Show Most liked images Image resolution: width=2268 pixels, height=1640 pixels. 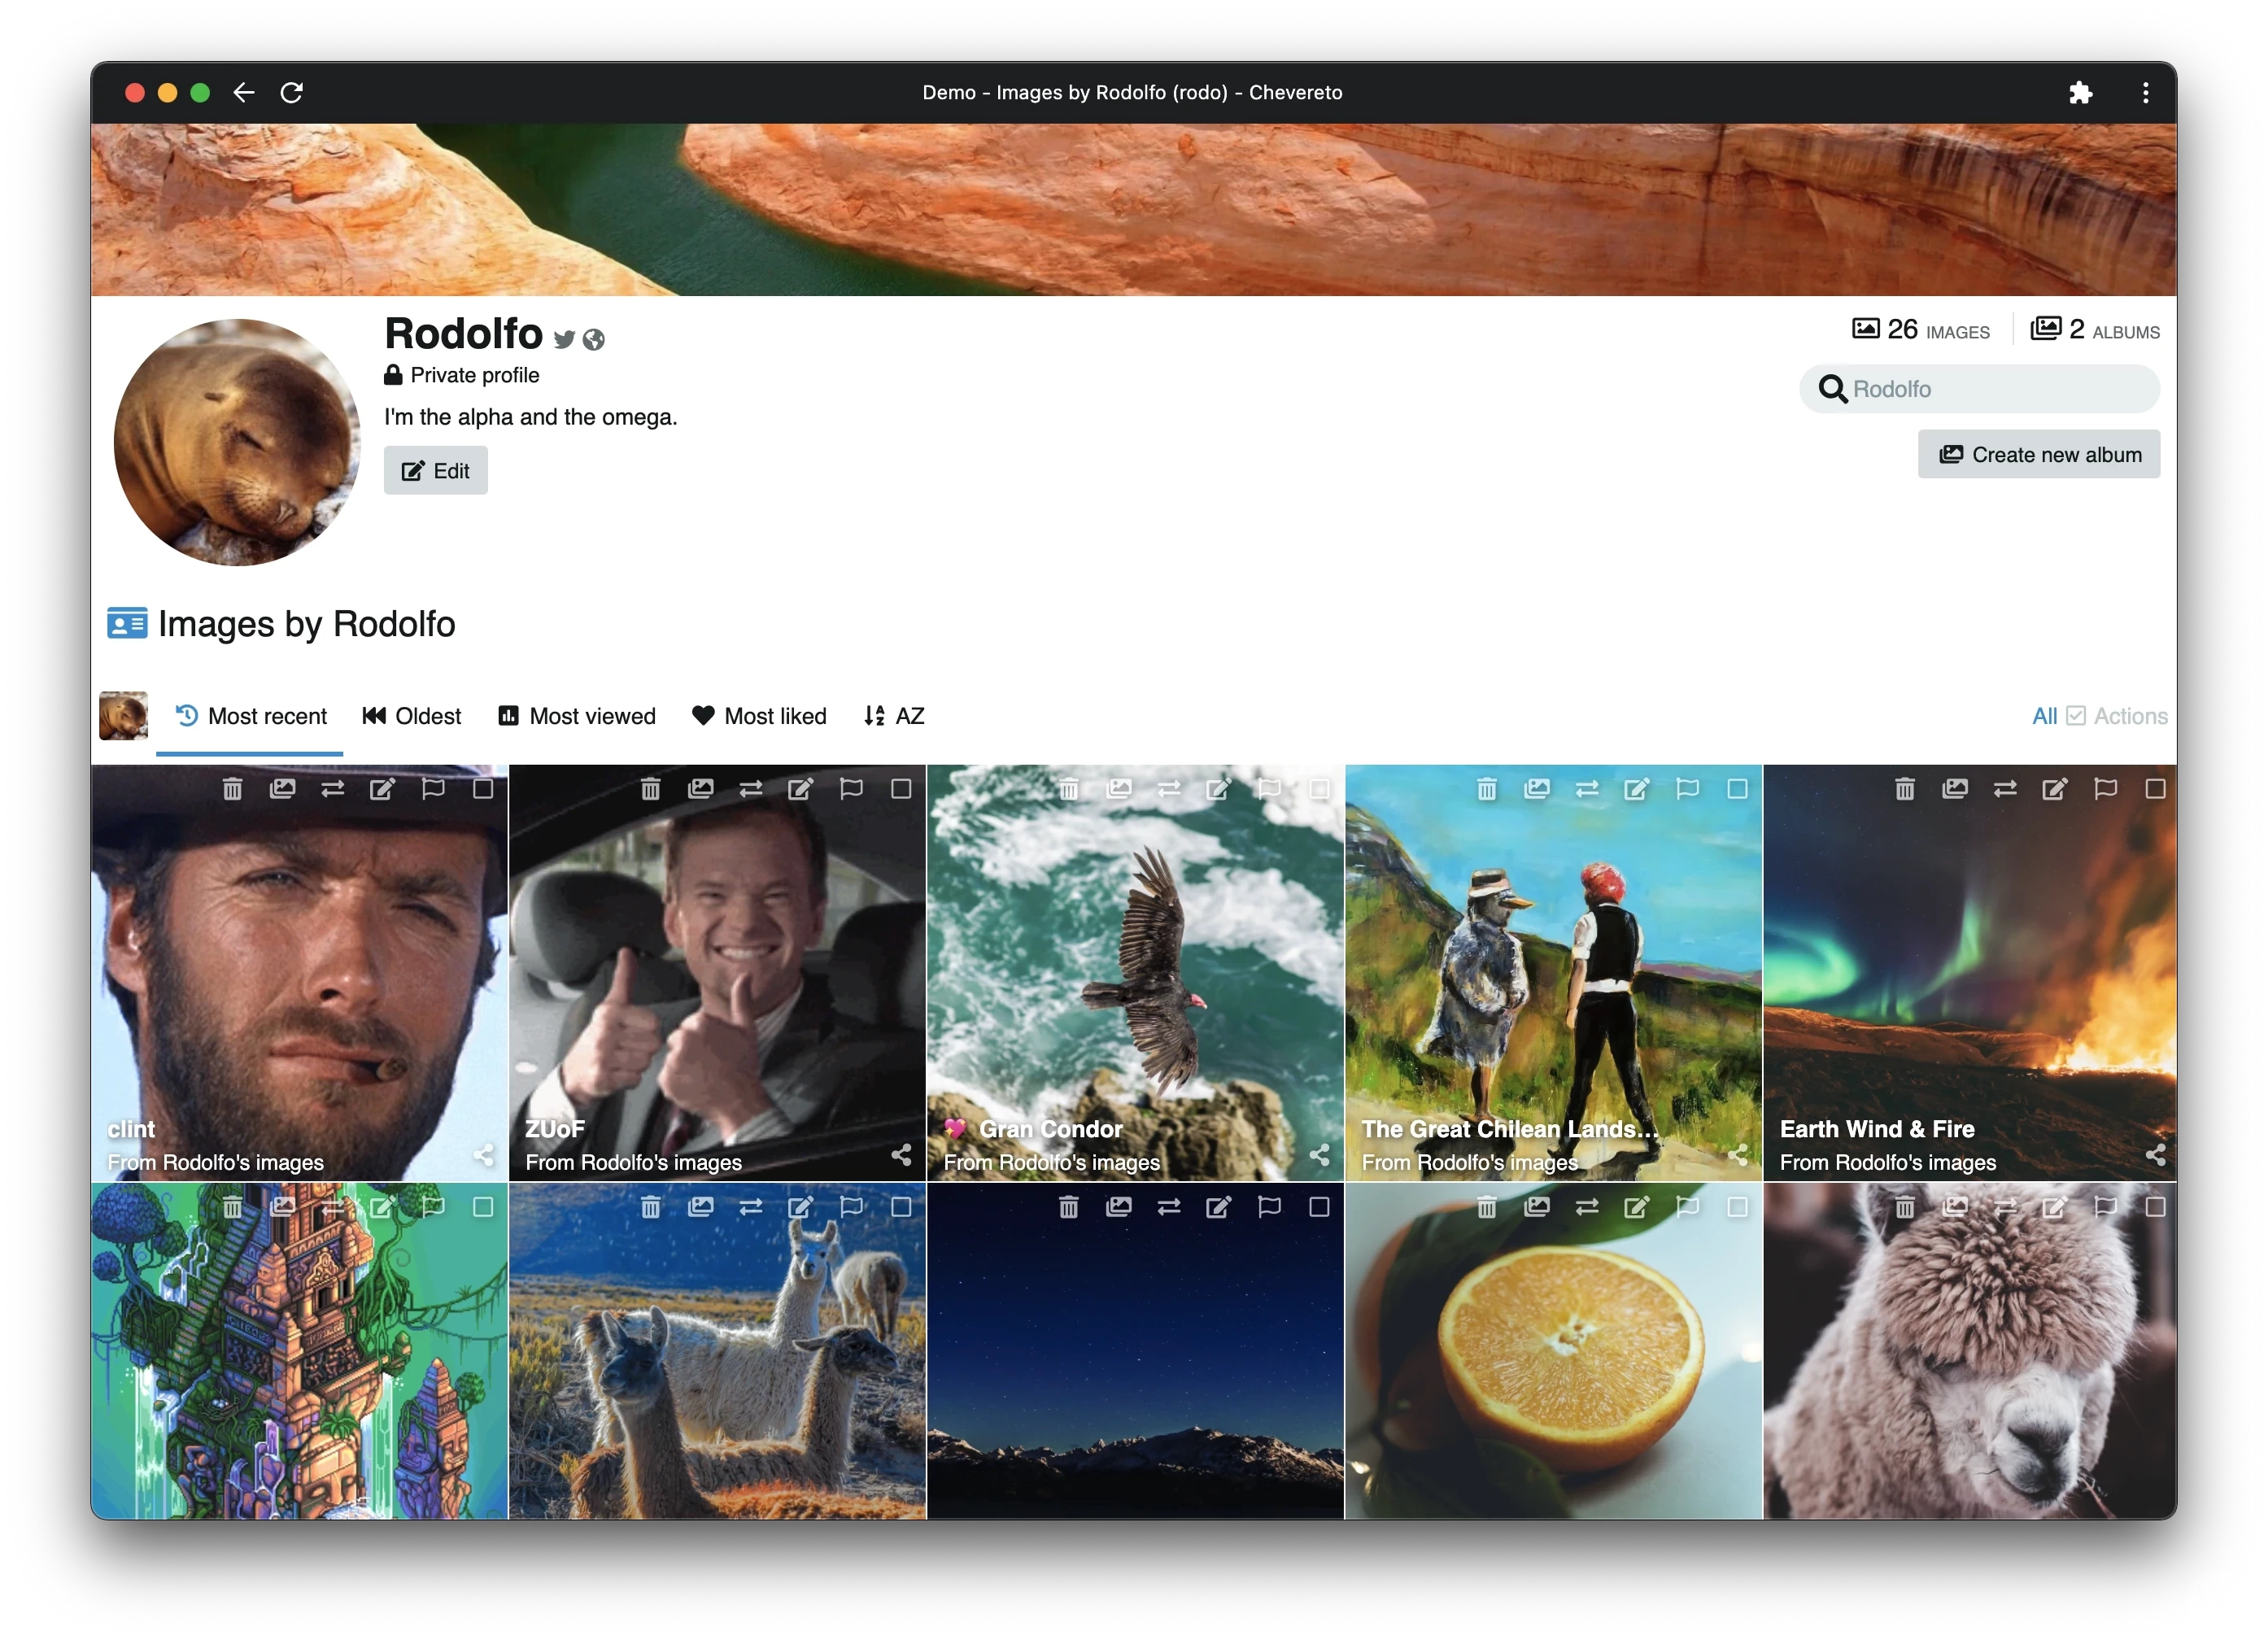(759, 716)
